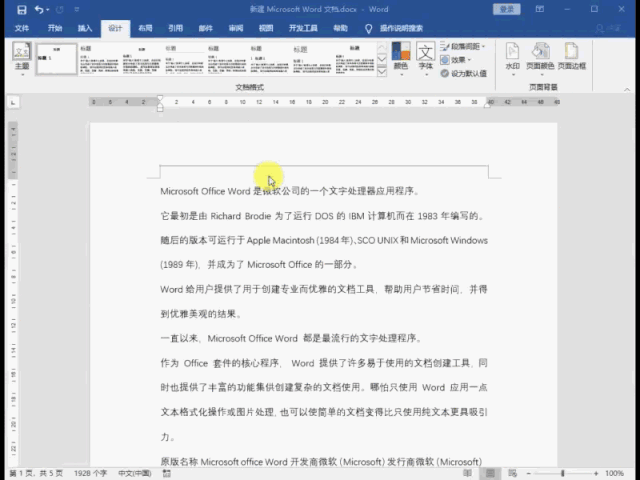Click the 页面颜色 (Page Color) icon

541,57
